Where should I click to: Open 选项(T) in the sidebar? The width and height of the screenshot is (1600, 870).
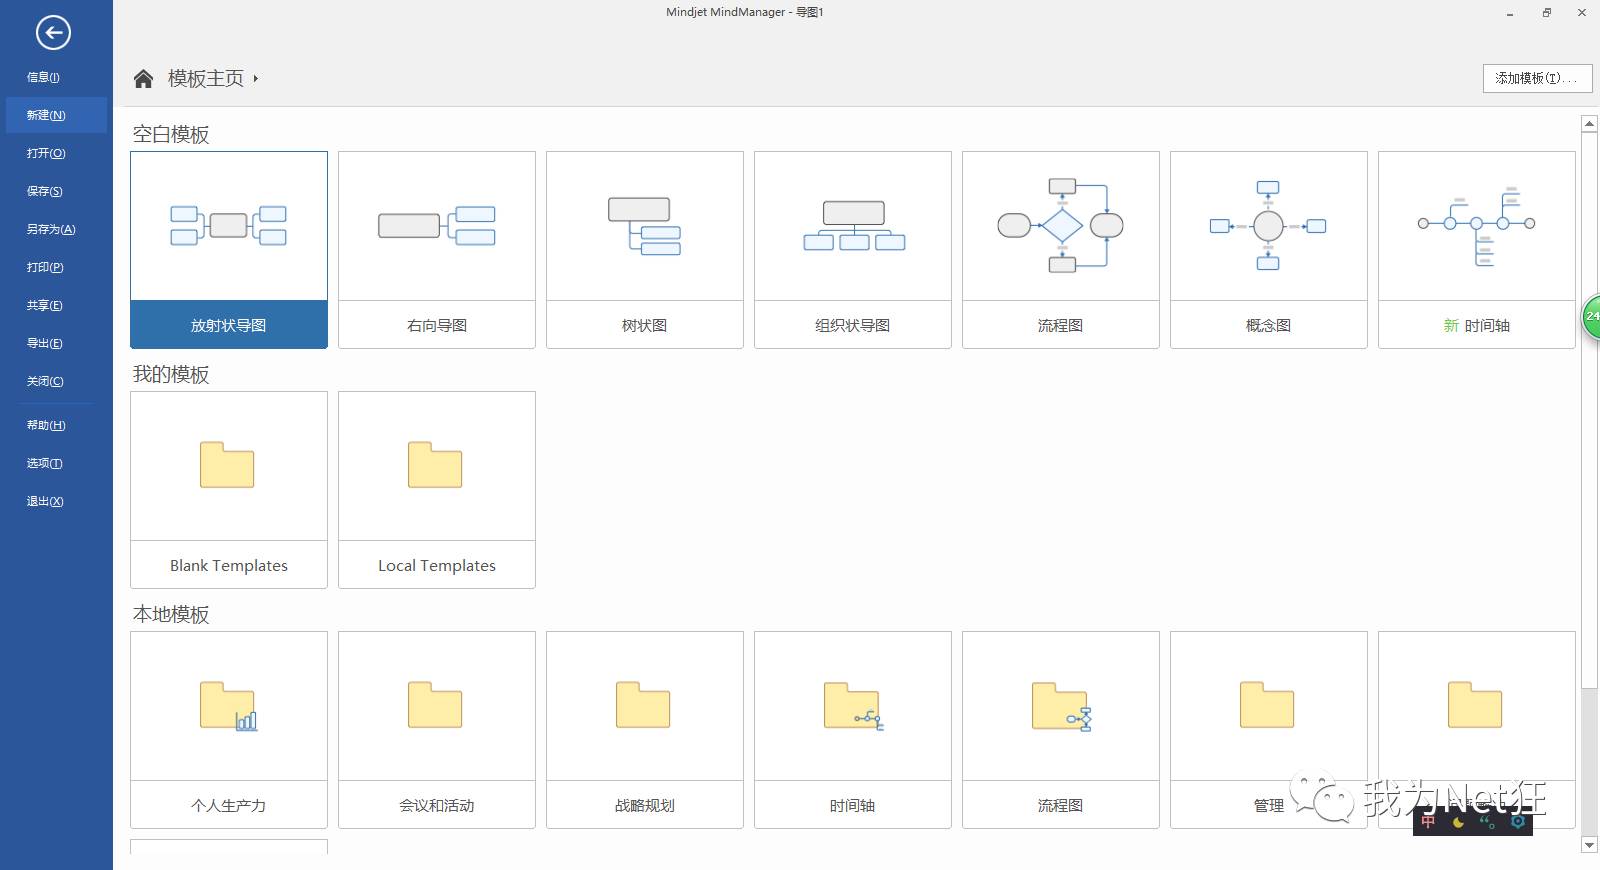click(44, 463)
